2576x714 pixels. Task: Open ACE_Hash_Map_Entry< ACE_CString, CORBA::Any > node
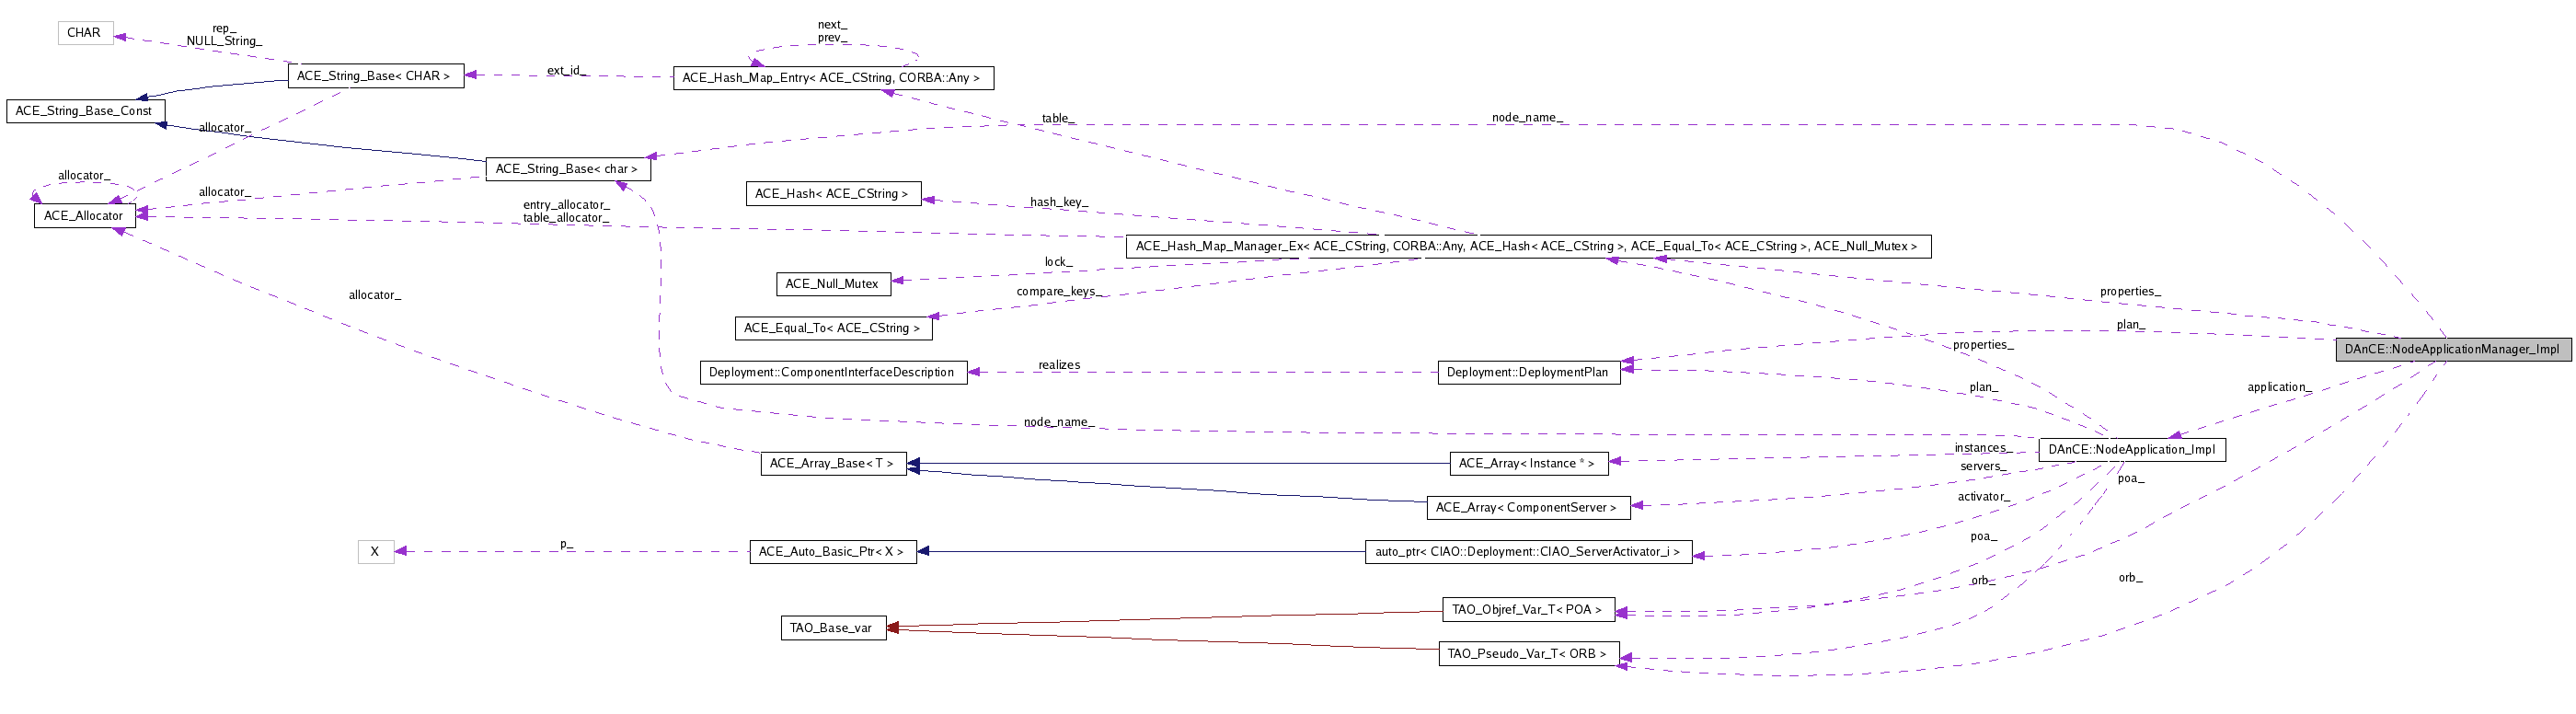[833, 78]
